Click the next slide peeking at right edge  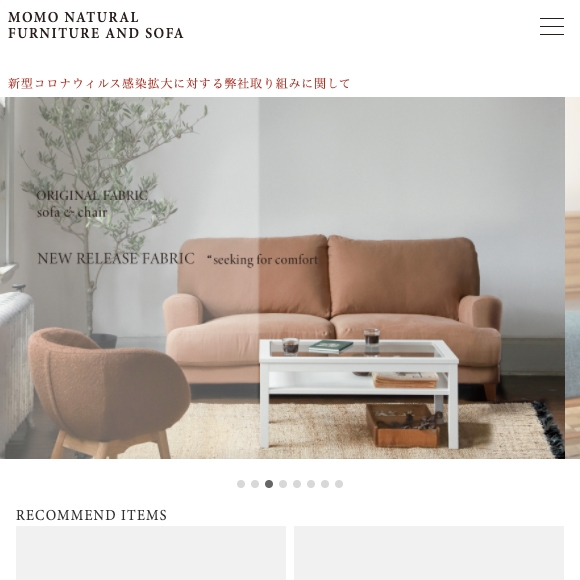(x=573, y=278)
